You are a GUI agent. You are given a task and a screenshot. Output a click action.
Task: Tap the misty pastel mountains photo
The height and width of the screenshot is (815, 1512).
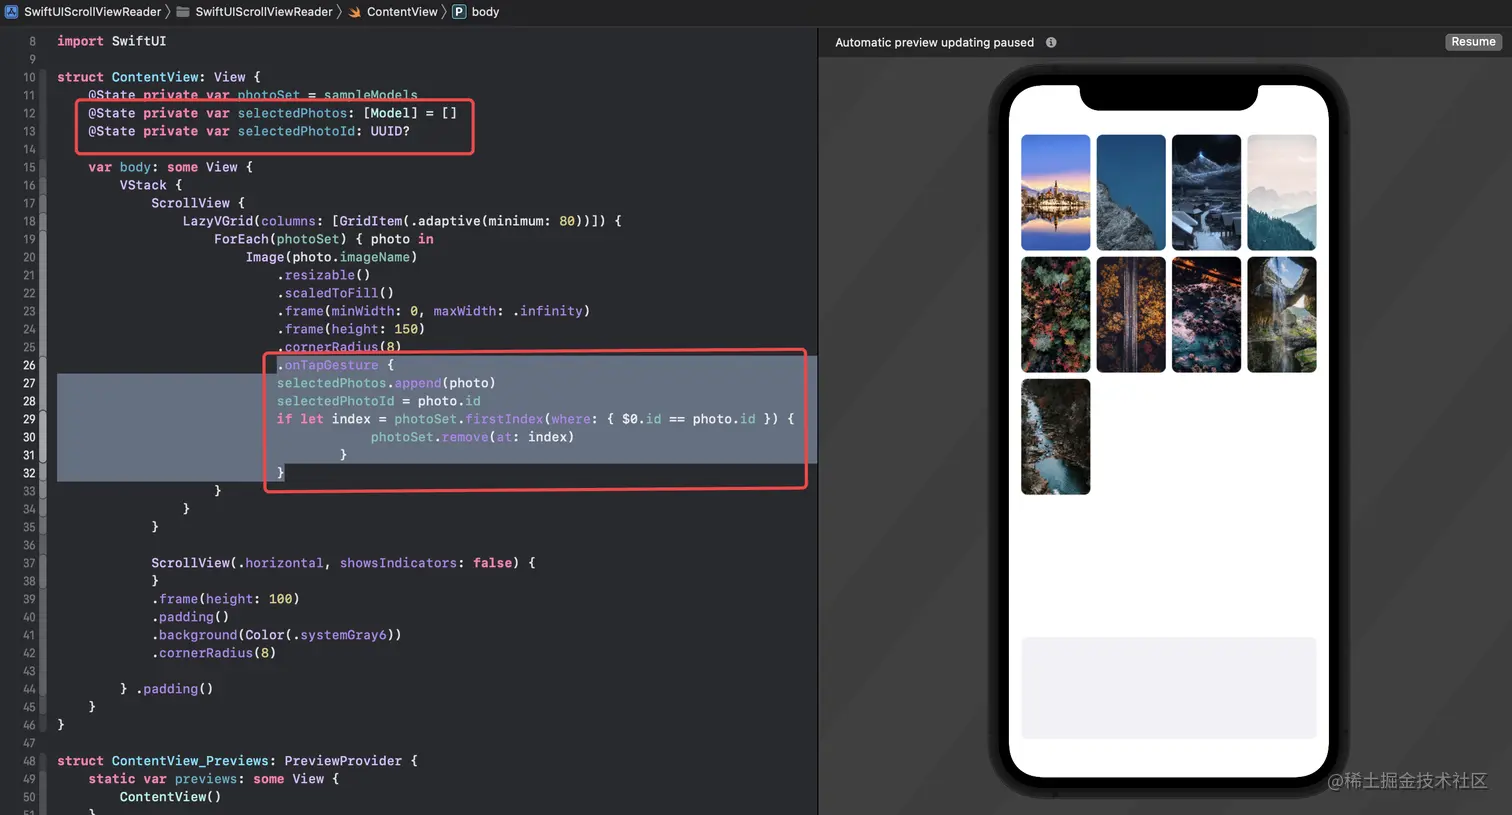tap(1282, 192)
